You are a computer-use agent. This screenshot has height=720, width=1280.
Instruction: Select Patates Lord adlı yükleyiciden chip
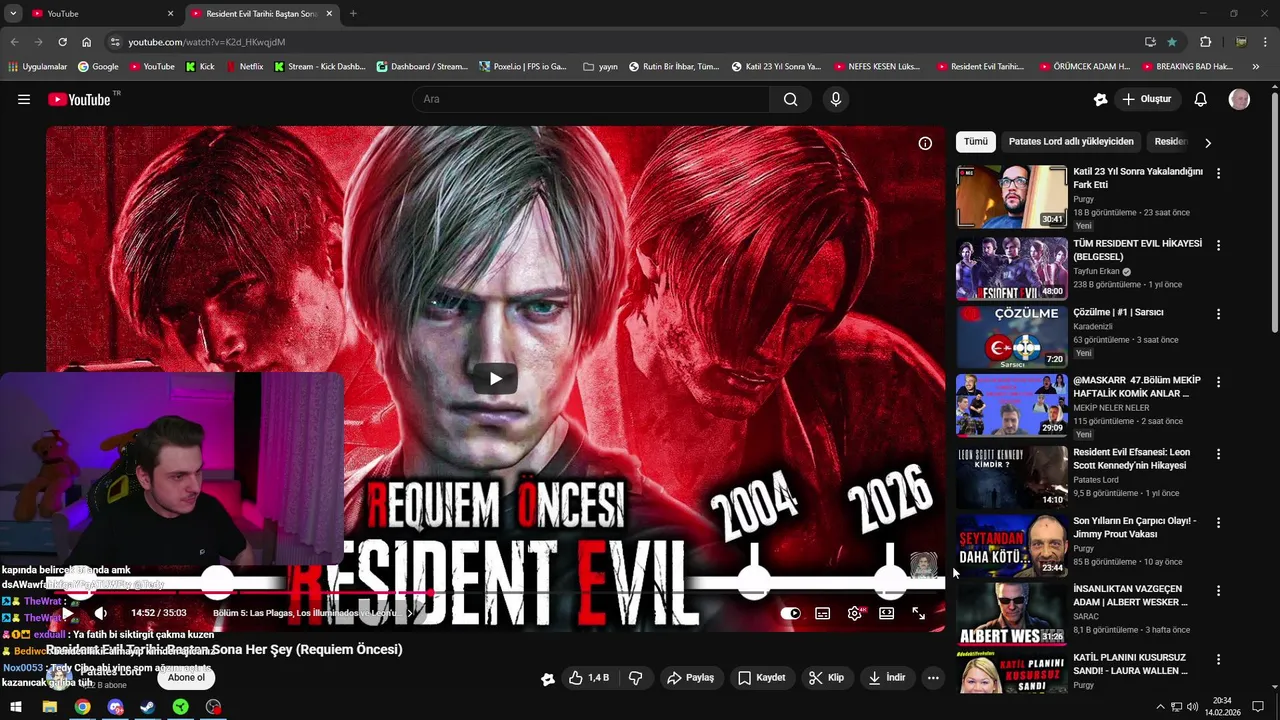(x=1071, y=142)
